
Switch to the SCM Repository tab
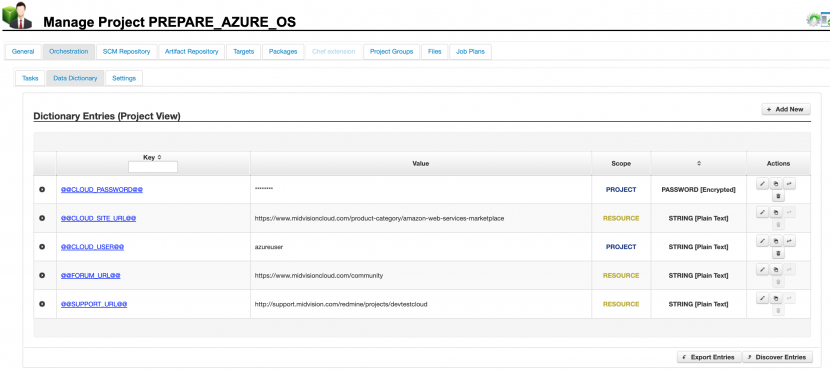[x=127, y=52]
